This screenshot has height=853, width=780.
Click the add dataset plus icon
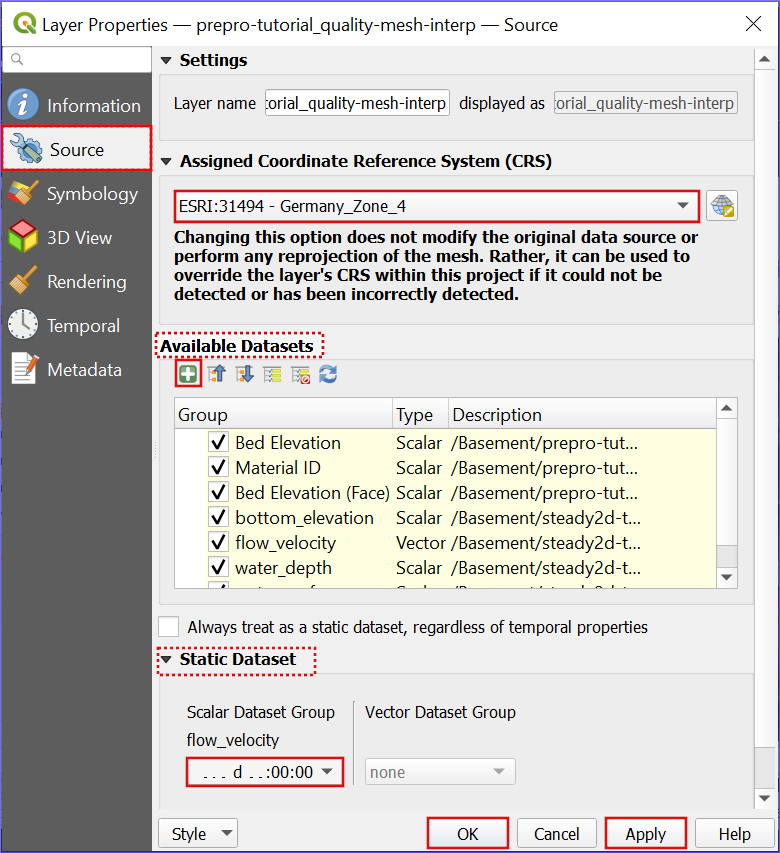188,375
